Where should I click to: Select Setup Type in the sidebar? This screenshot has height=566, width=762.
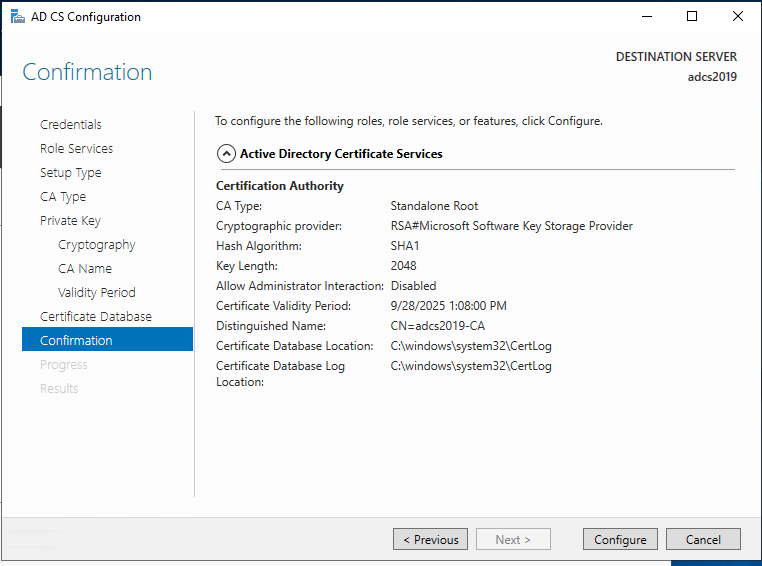coord(70,173)
